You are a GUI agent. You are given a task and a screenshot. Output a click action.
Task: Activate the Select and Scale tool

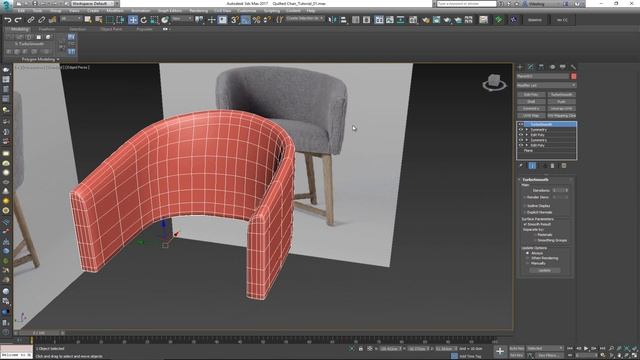click(154, 20)
